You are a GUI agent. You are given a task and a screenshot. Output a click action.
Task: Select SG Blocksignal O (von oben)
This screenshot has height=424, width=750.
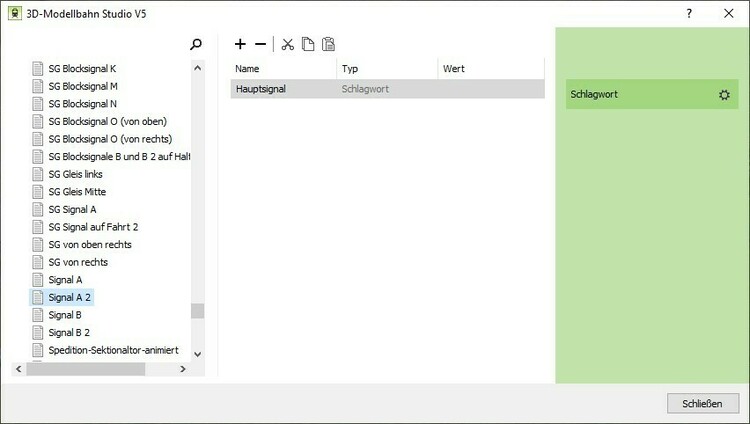click(x=108, y=122)
